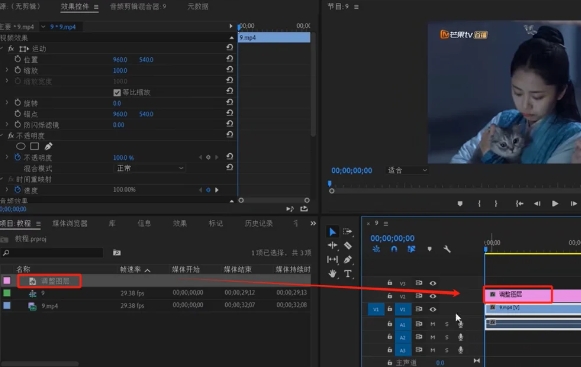Reset the position parameter
Screen dimensions: 581x367
230,58
